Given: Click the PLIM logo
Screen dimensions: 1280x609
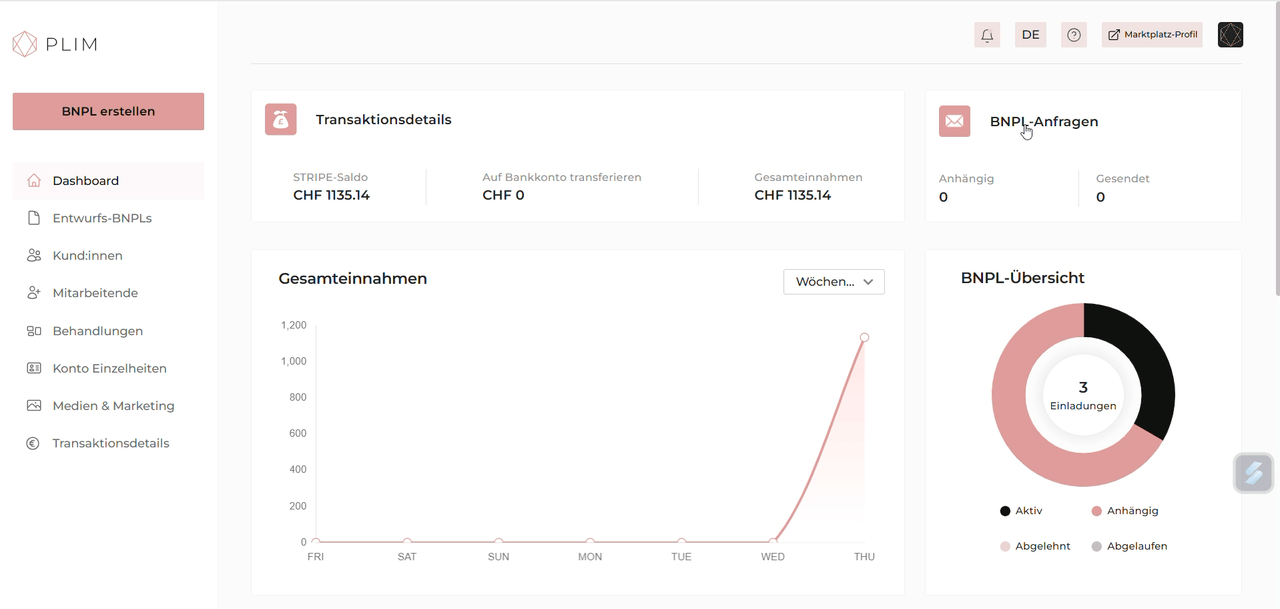Looking at the screenshot, I should tap(55, 44).
